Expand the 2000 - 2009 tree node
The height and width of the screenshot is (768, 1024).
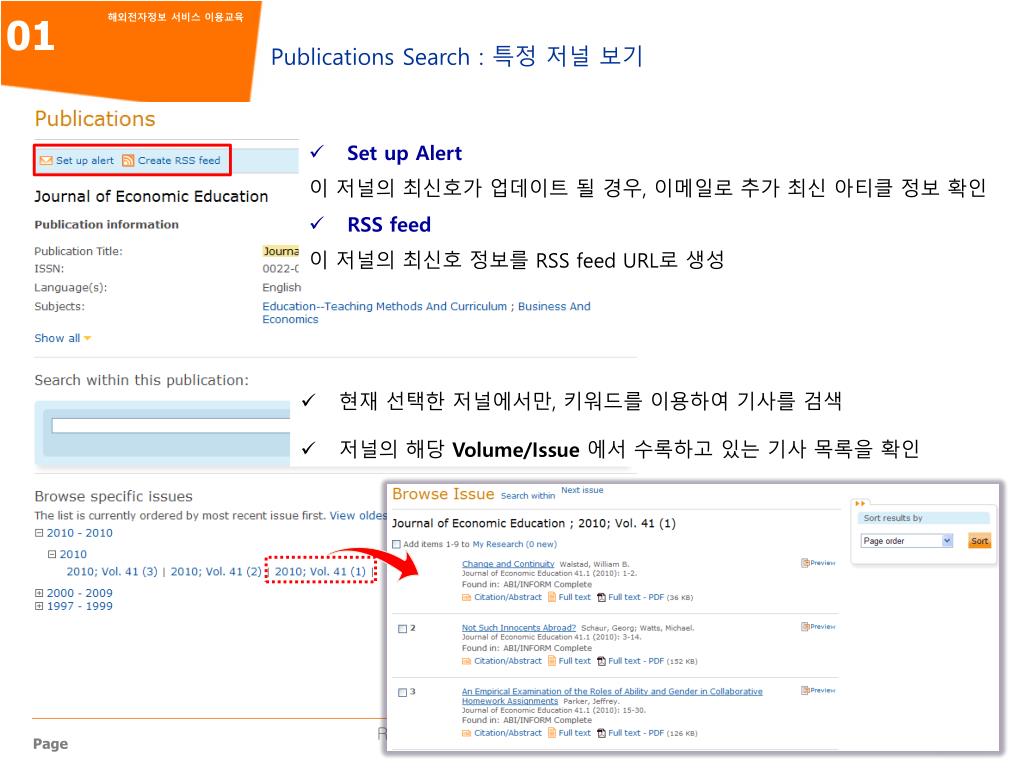click(39, 593)
